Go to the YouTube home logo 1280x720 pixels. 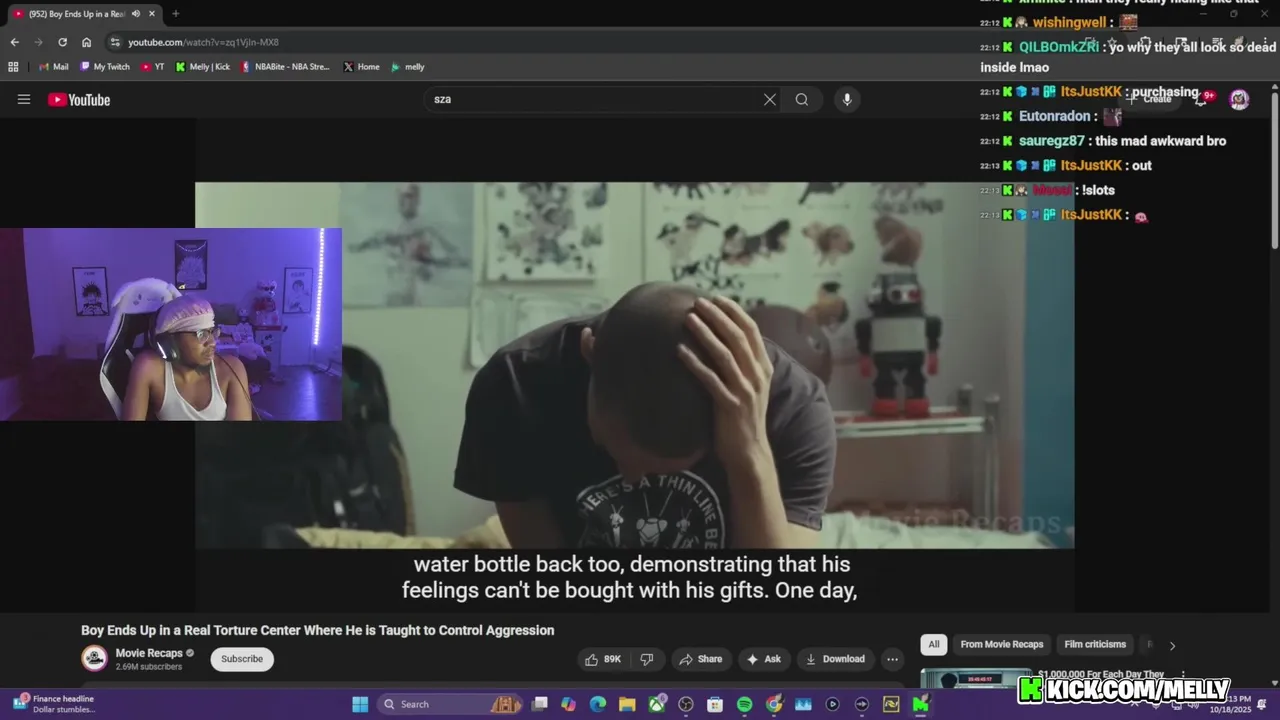click(x=79, y=99)
